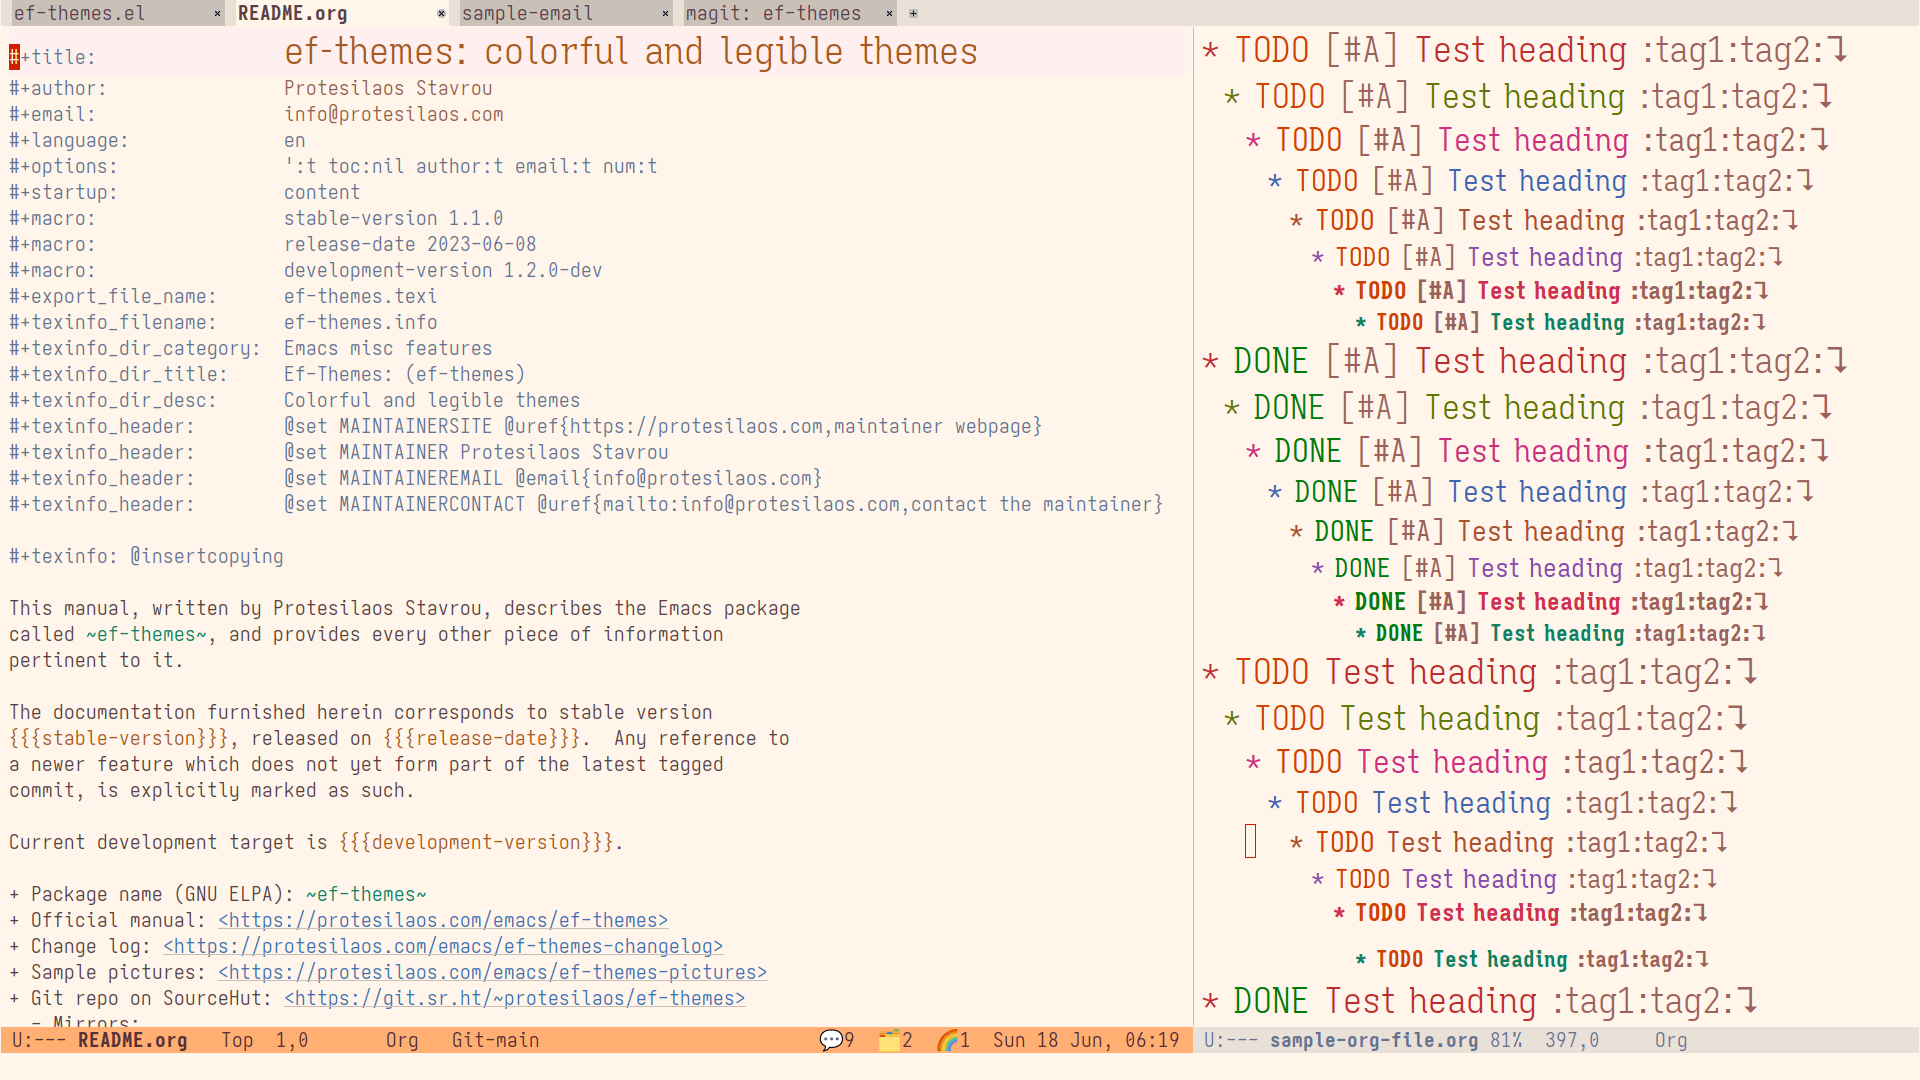The image size is (1920, 1080).
Task: Close the magit: ef-themes tab
Action: pos(889,14)
